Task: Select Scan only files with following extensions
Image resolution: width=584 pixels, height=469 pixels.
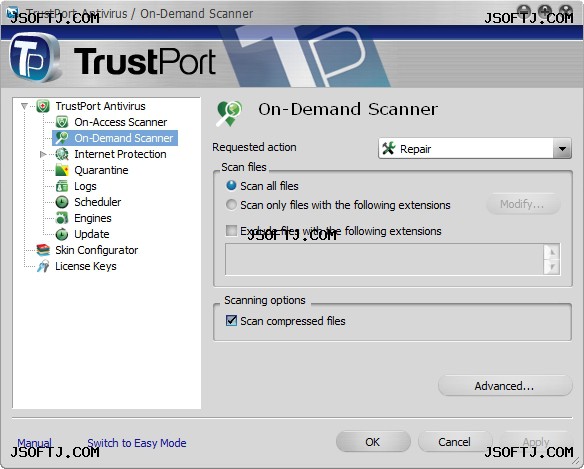Action: 231,205
